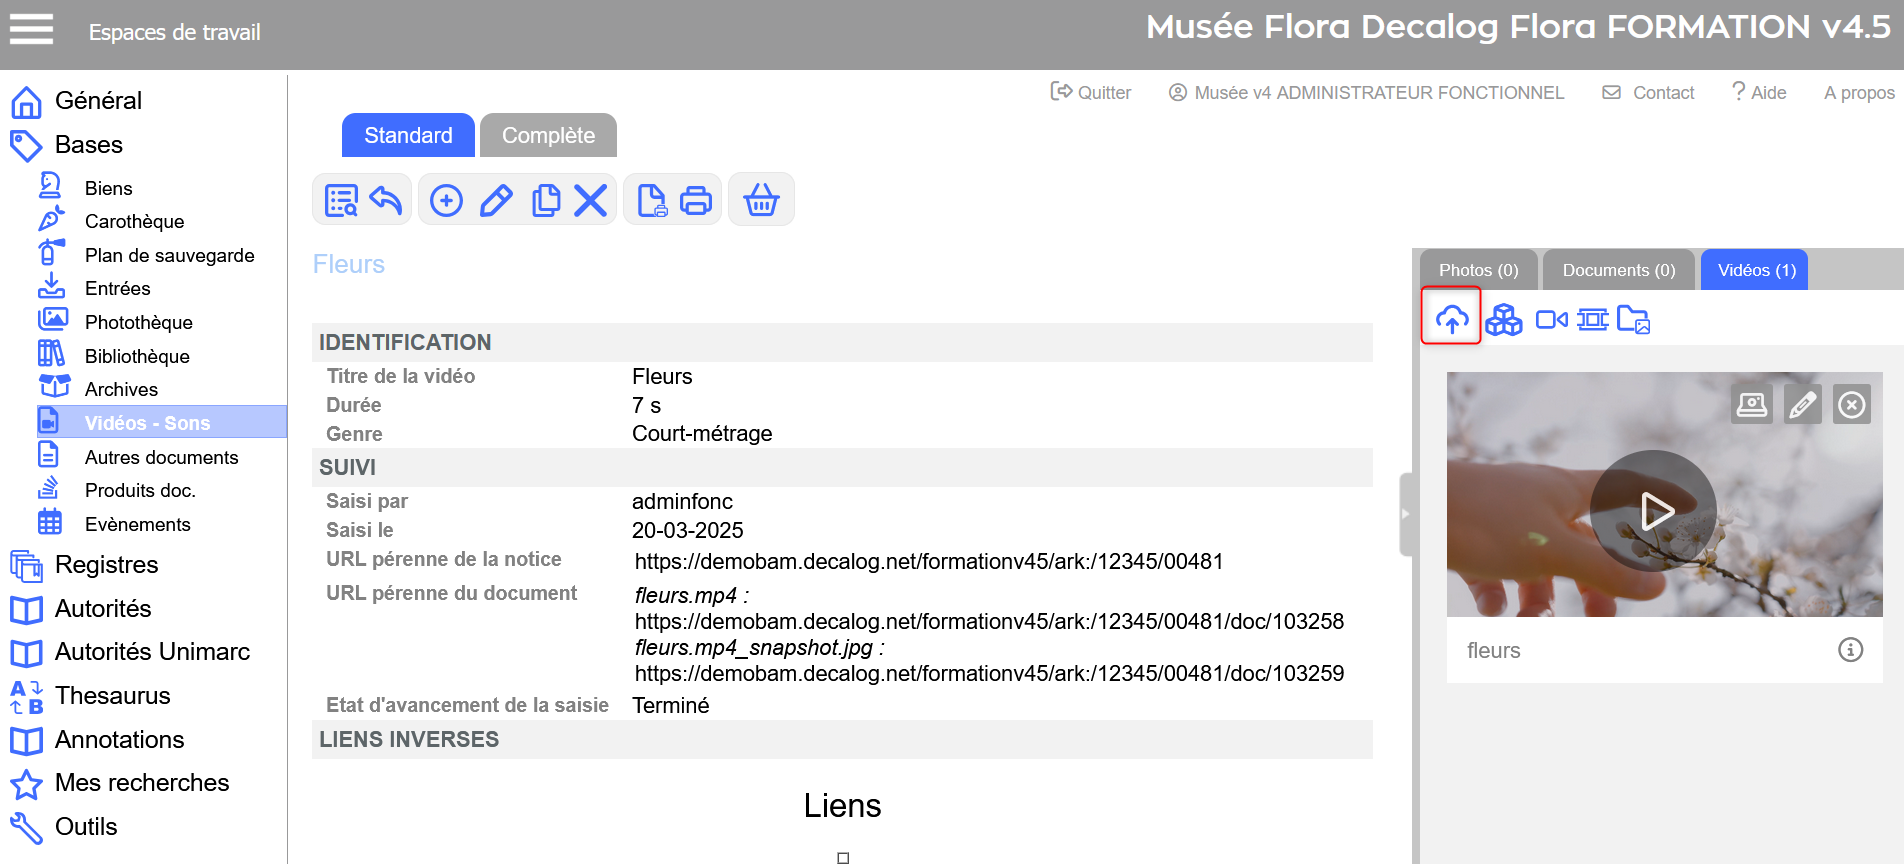Delete record with the X icon
1904x864 pixels.
click(591, 201)
